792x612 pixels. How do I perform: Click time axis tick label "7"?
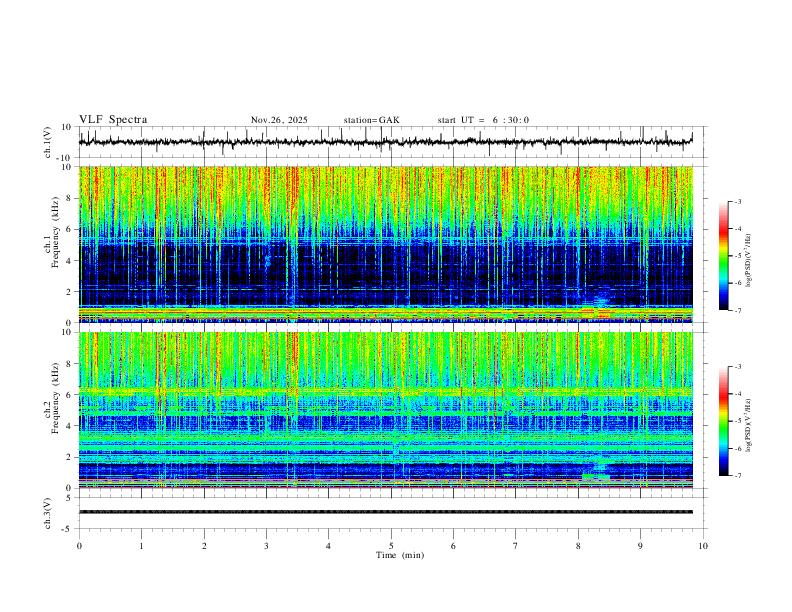[516, 546]
